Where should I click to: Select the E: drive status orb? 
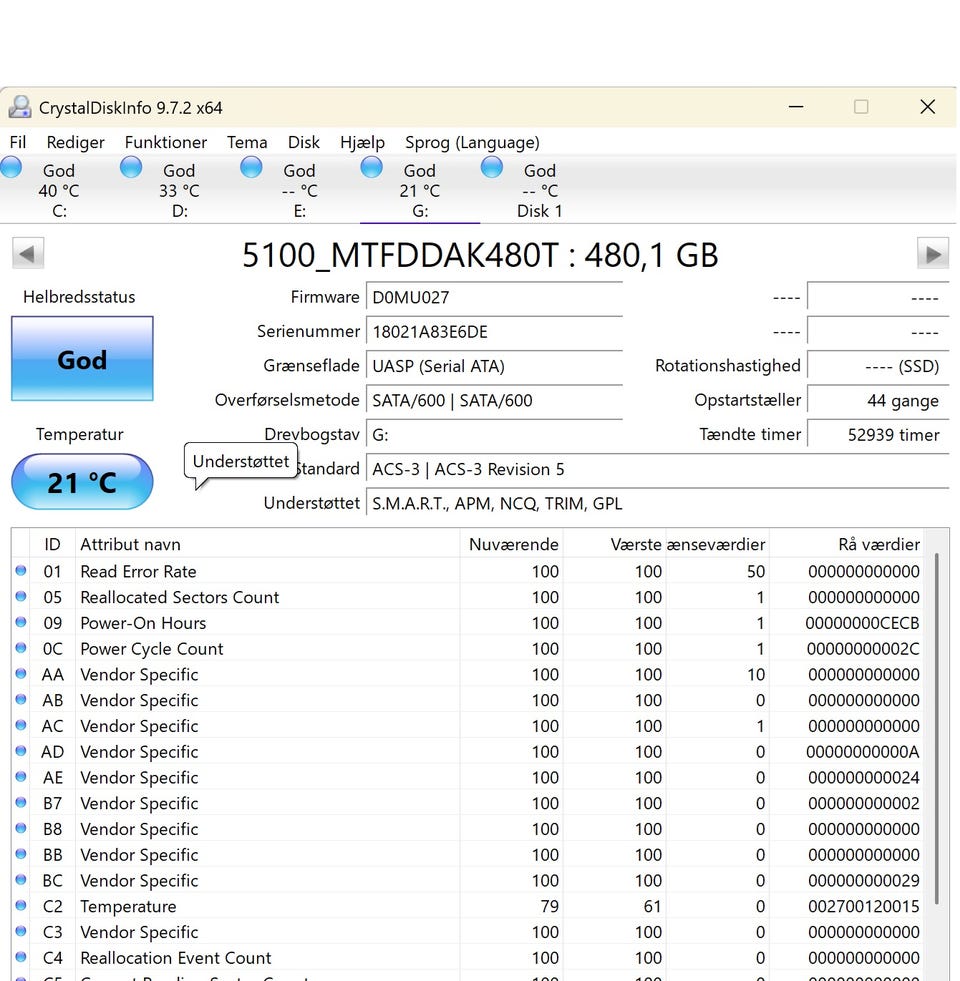pos(251,168)
